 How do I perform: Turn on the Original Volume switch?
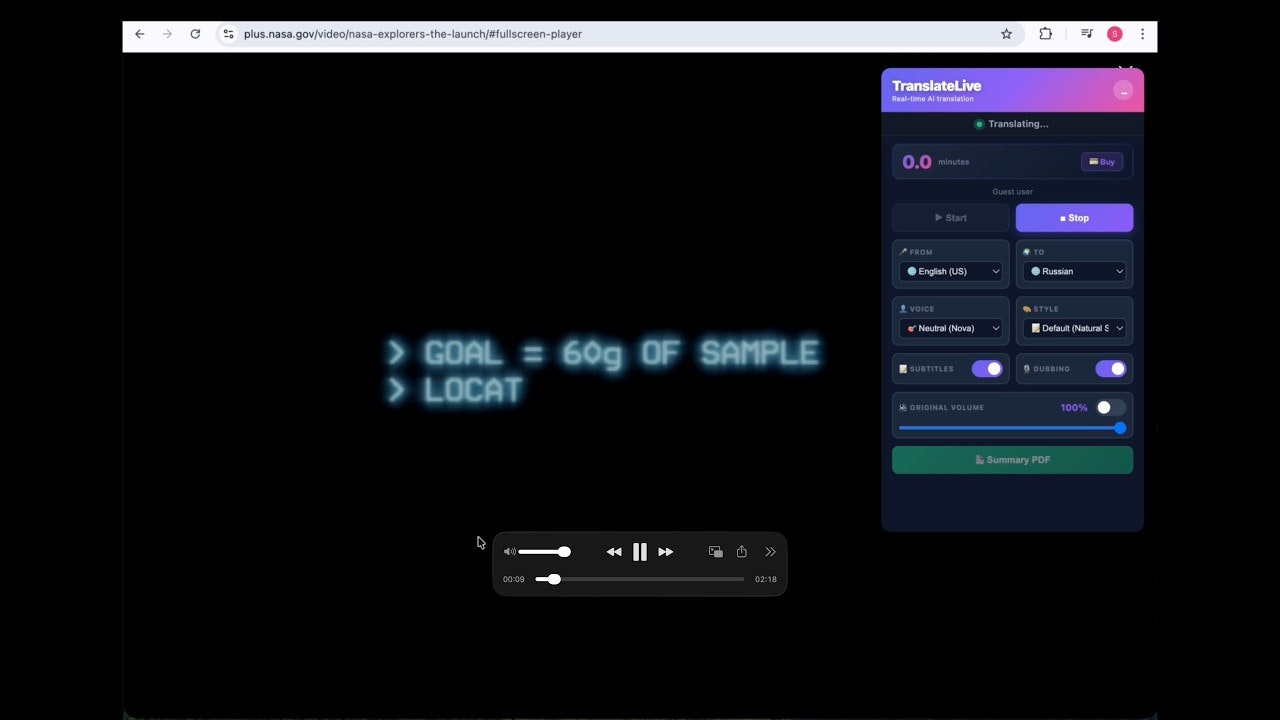pyautogui.click(x=1111, y=407)
